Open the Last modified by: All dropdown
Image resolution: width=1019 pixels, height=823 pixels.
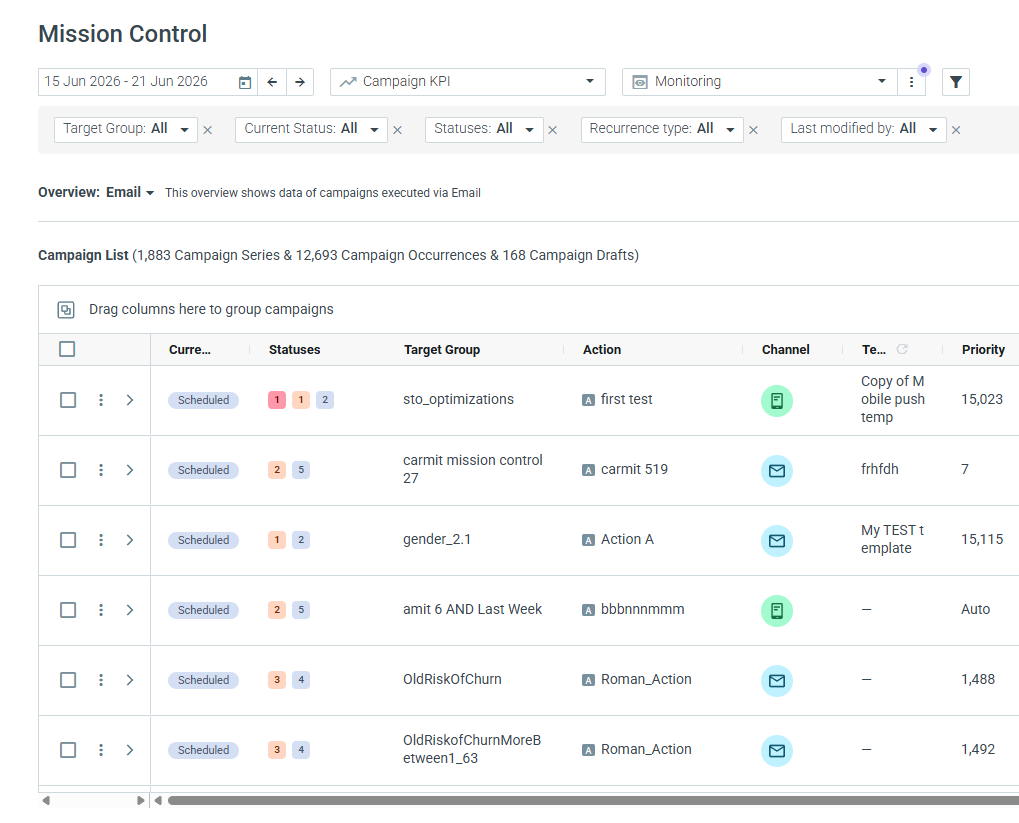[x=864, y=129]
